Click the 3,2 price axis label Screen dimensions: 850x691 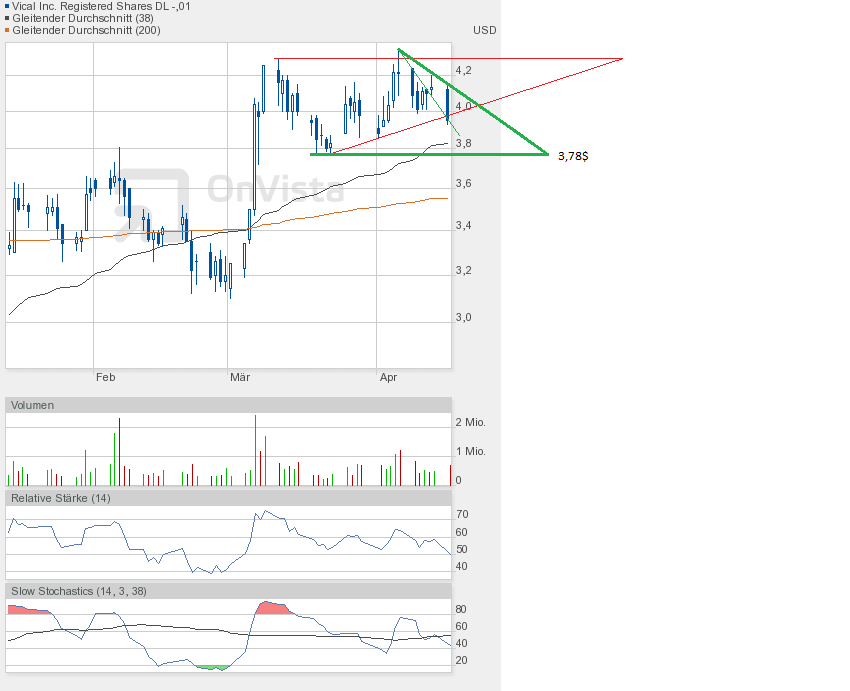coord(463,270)
